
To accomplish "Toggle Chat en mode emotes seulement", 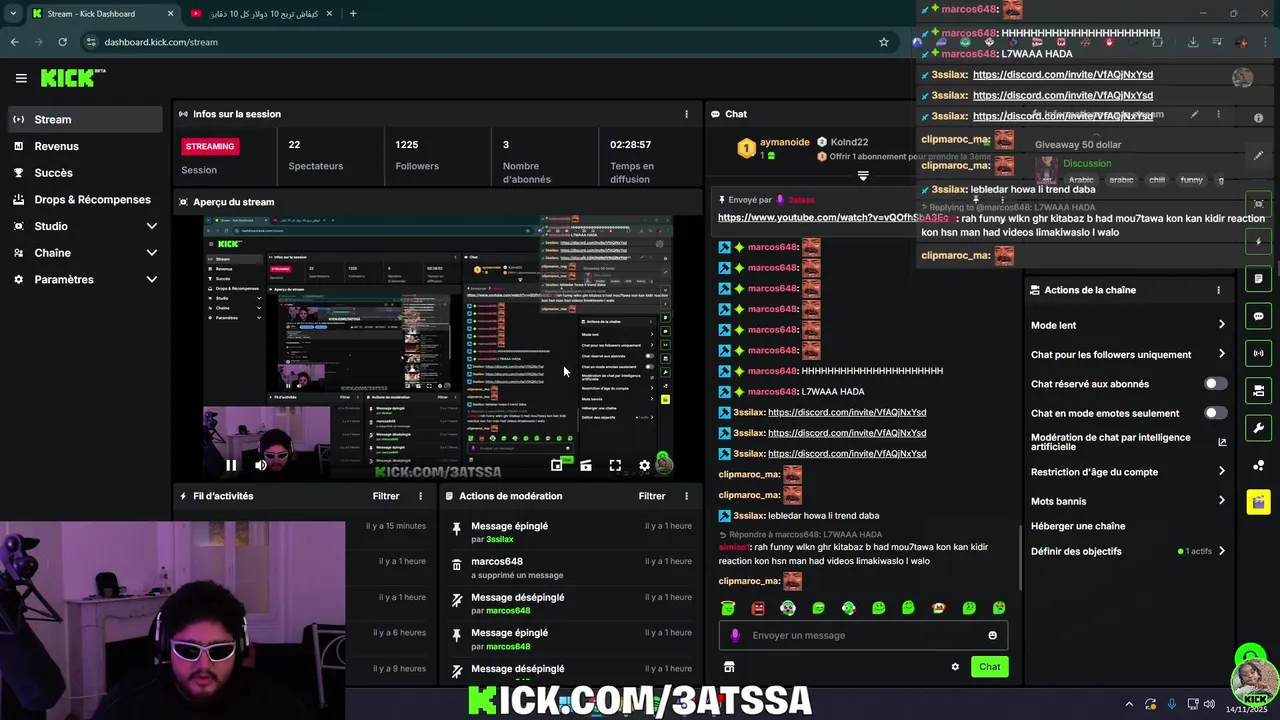I will [x=1215, y=413].
